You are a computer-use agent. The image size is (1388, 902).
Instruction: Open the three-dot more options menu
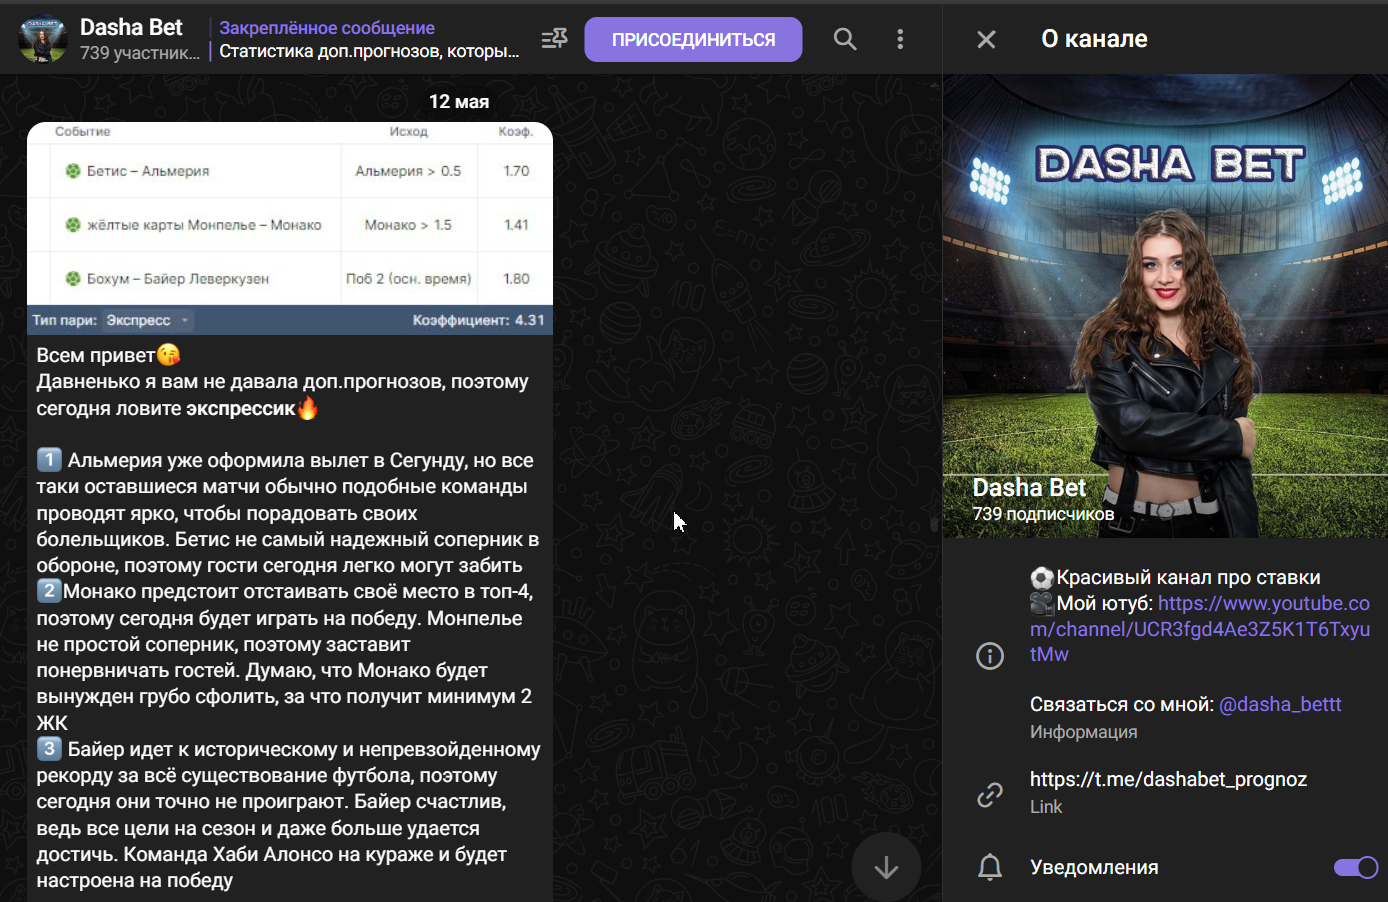click(900, 39)
